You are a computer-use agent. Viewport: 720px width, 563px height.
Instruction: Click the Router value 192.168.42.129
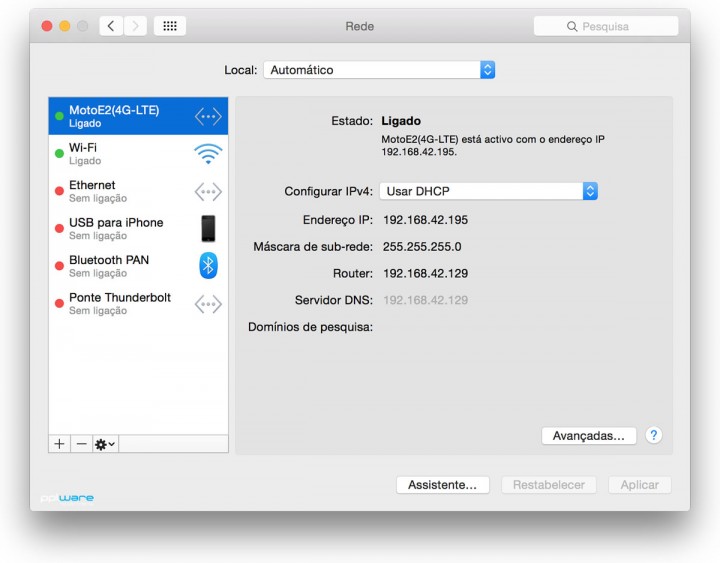426,274
